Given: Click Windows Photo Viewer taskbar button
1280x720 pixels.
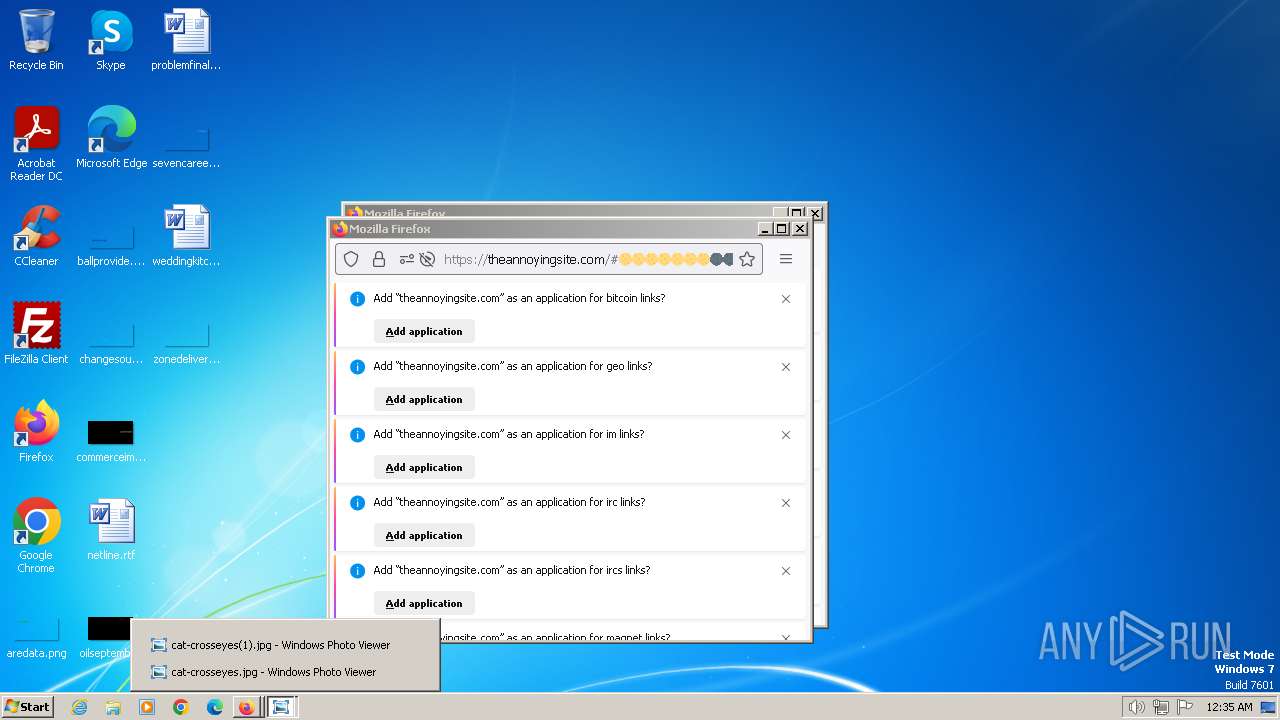Looking at the screenshot, I should [282, 707].
